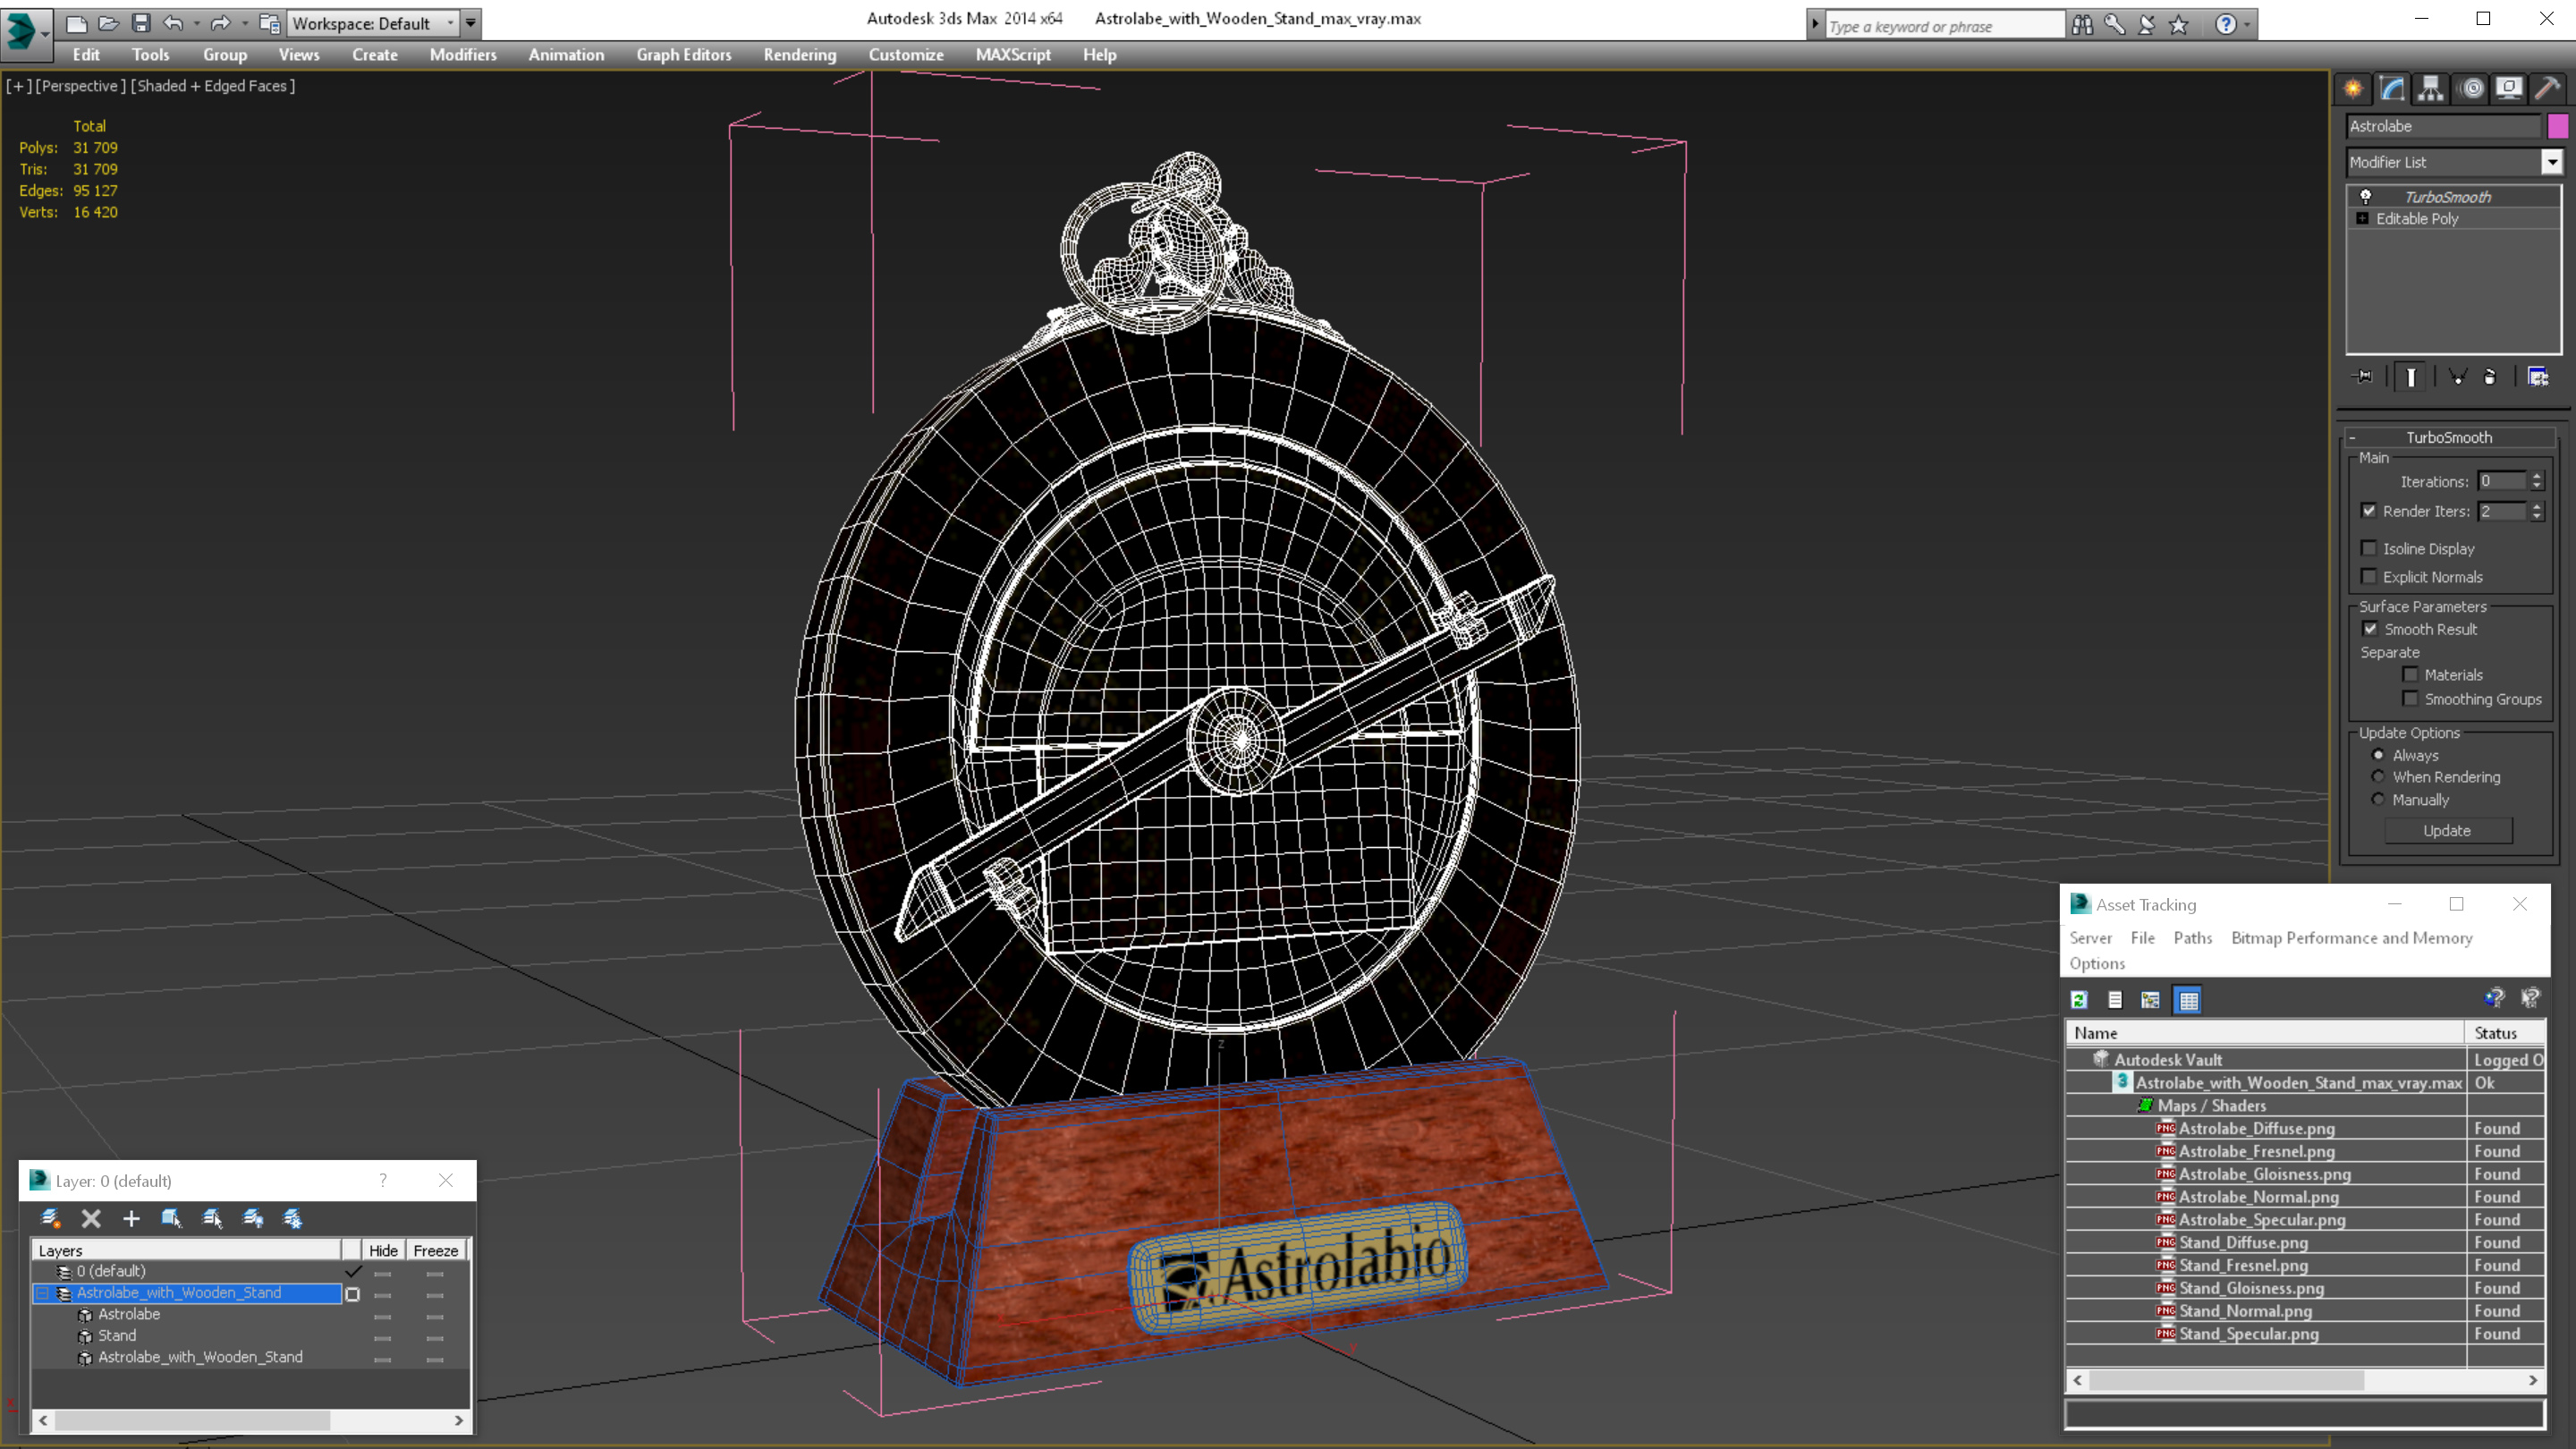Open the Modifier List dropdown
2576x1449 pixels.
point(2549,161)
